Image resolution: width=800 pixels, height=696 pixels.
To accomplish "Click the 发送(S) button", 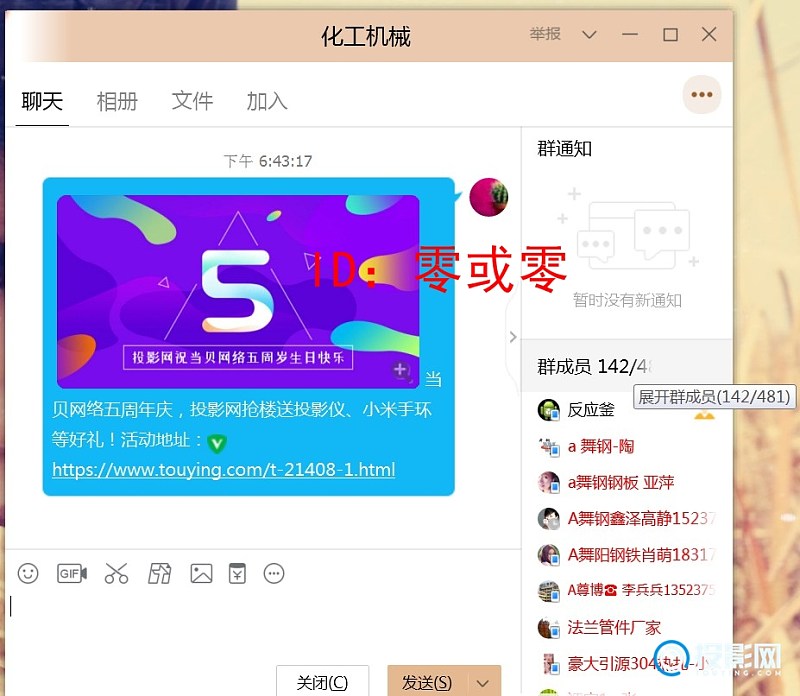I will [x=427, y=682].
